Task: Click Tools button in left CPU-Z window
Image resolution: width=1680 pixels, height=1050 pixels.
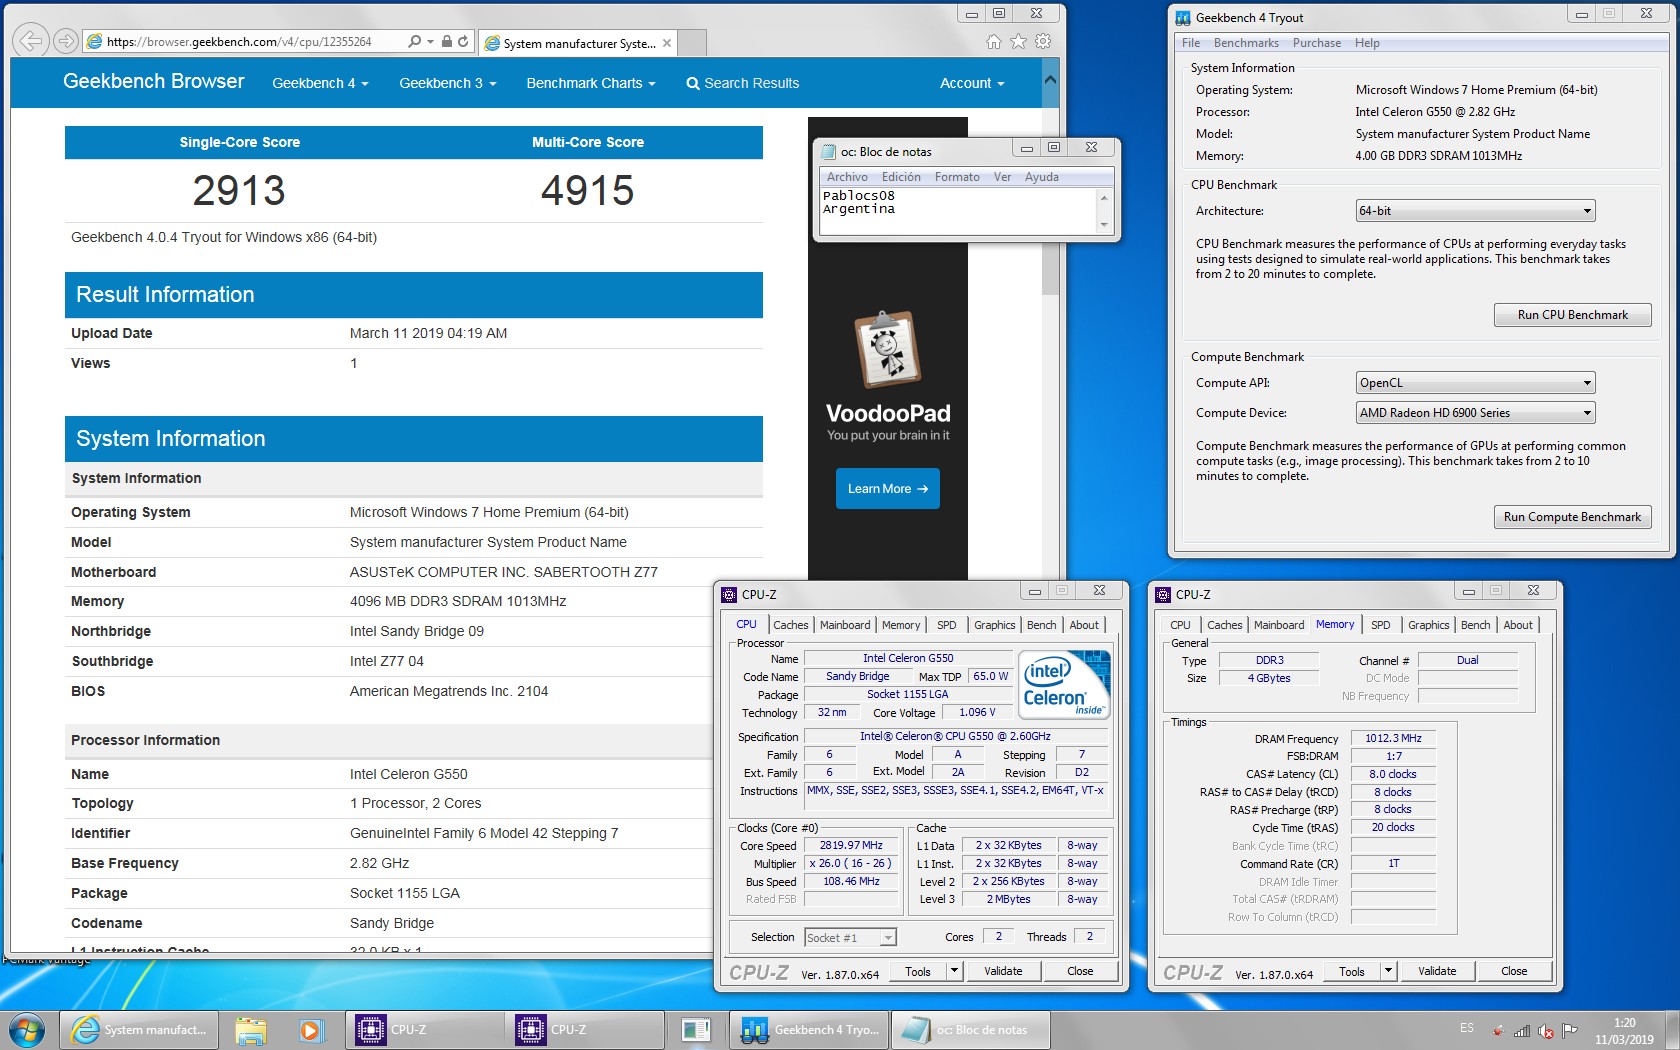Action: click(918, 971)
